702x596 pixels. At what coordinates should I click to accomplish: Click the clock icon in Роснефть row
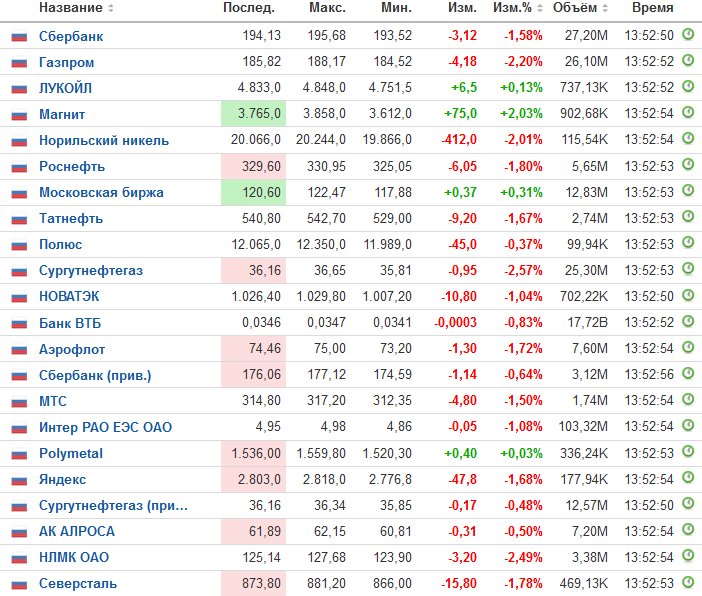(x=688, y=164)
